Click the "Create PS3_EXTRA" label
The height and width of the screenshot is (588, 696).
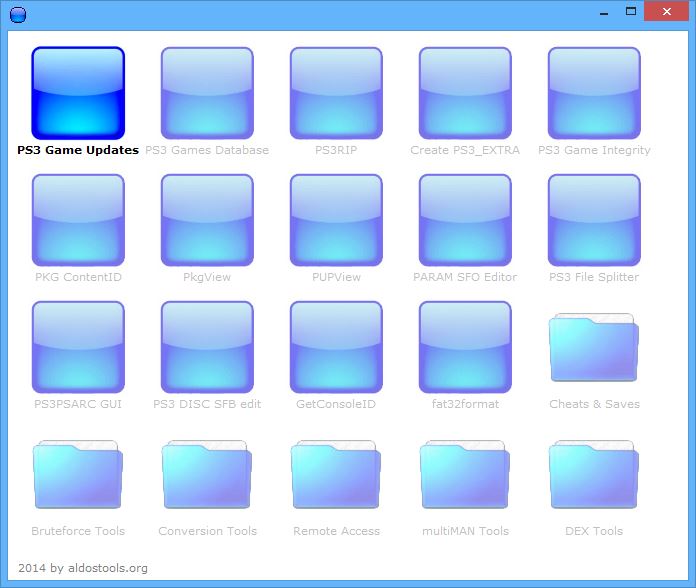coord(465,150)
